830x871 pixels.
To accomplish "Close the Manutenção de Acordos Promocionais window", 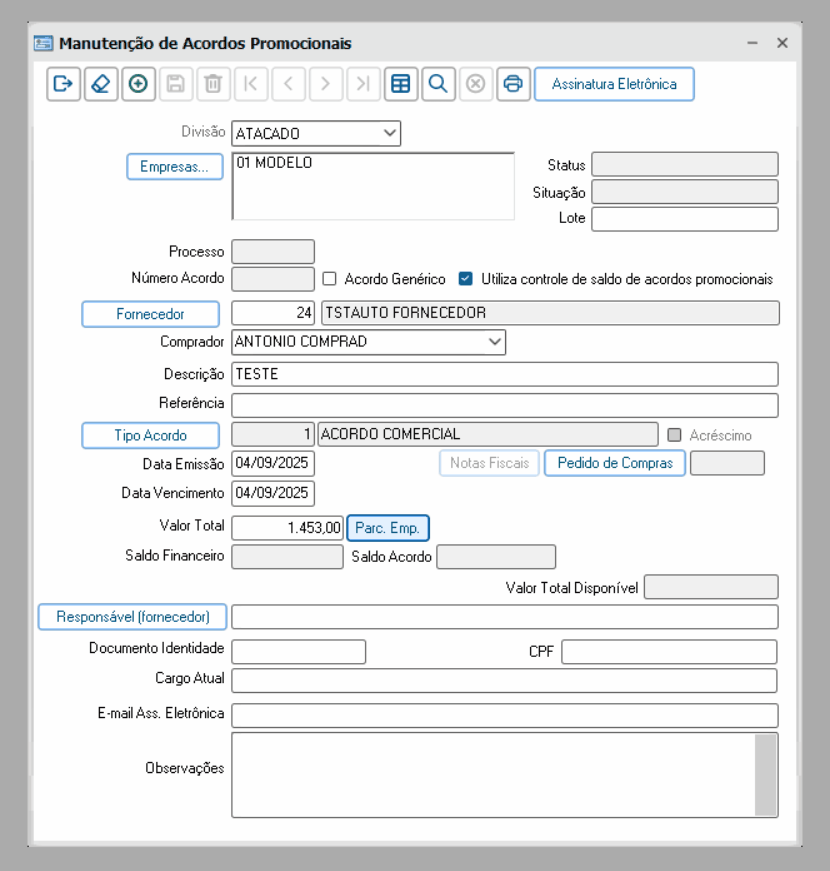I will (782, 43).
